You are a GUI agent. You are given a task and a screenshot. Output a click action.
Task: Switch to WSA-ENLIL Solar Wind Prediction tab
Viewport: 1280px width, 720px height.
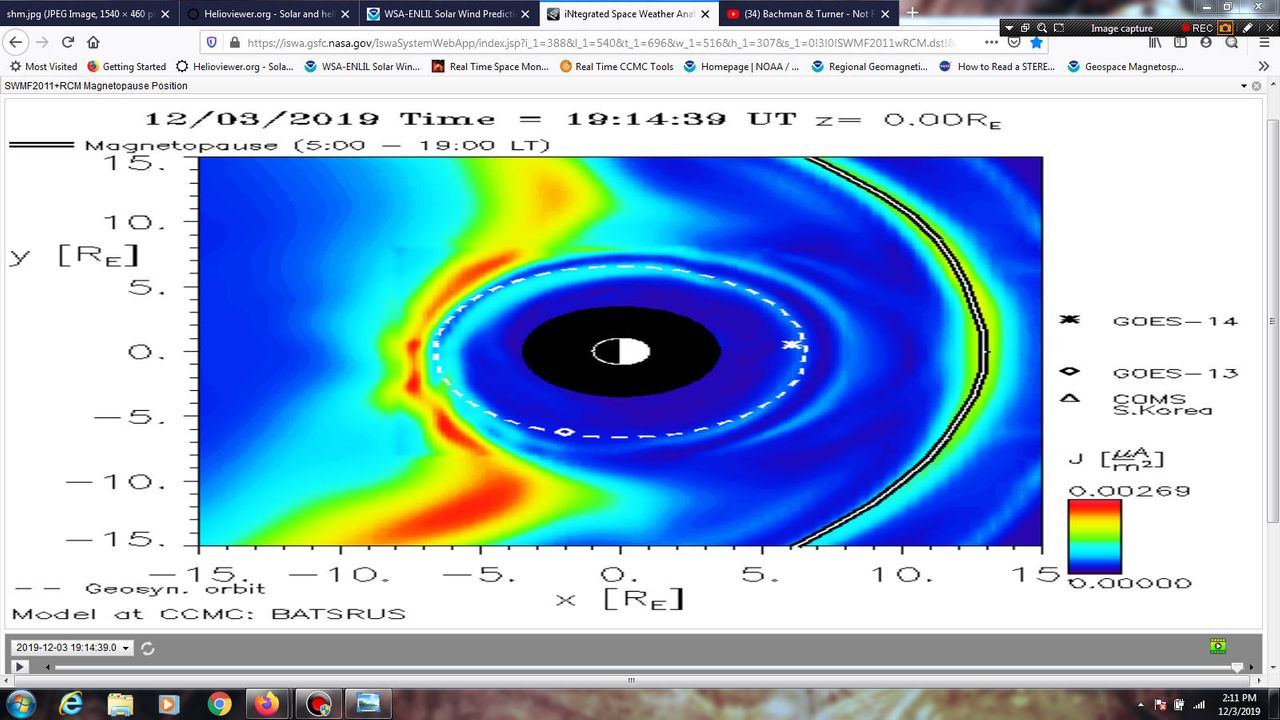point(448,14)
